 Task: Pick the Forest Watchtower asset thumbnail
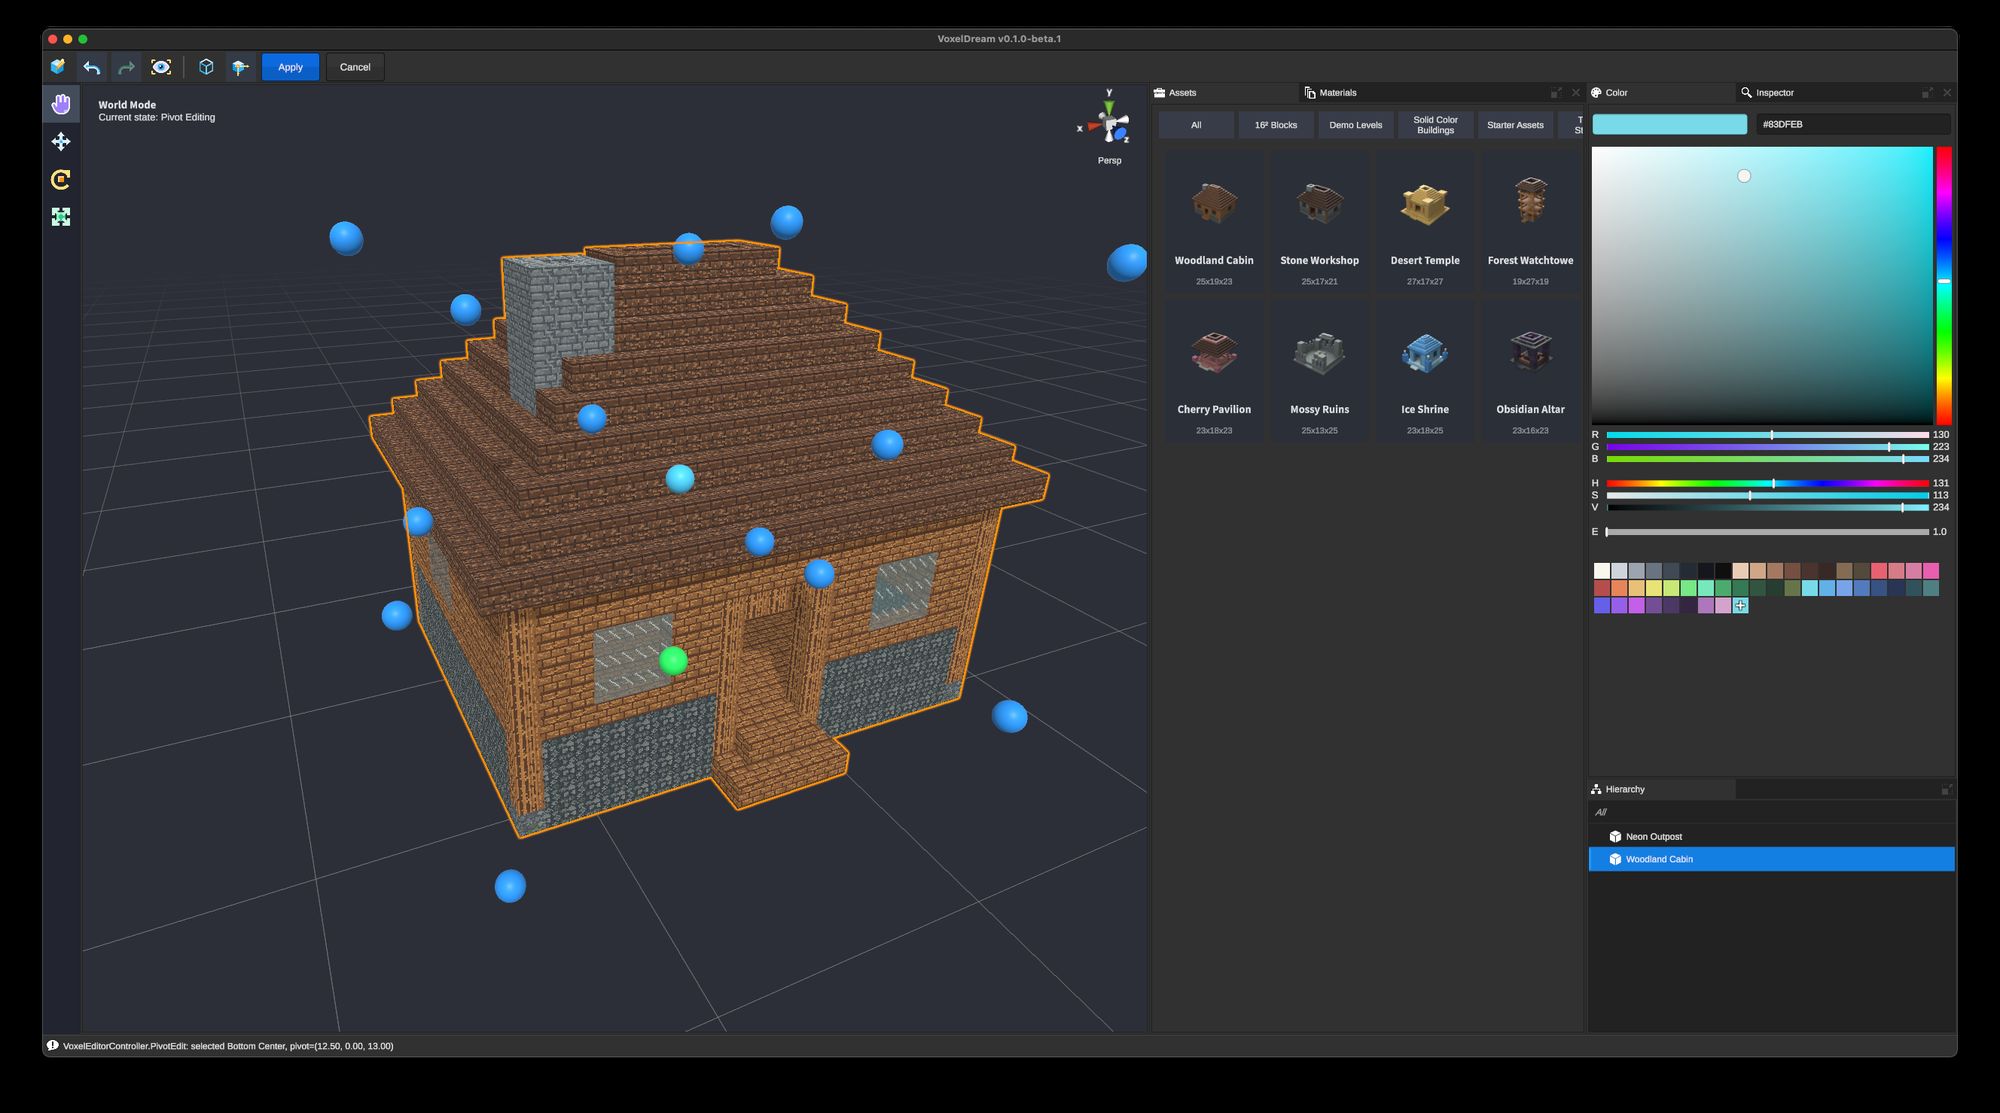coord(1530,222)
